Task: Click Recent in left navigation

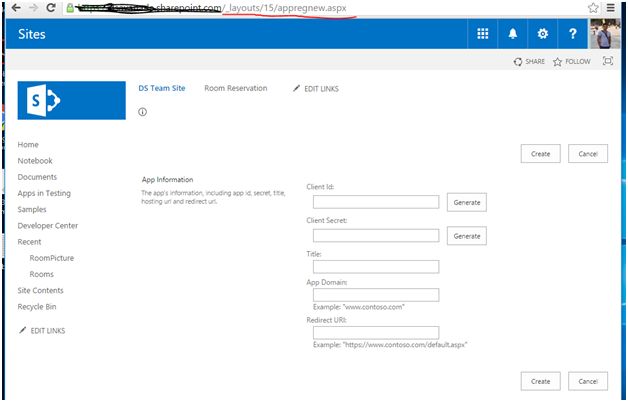Action: tap(29, 242)
